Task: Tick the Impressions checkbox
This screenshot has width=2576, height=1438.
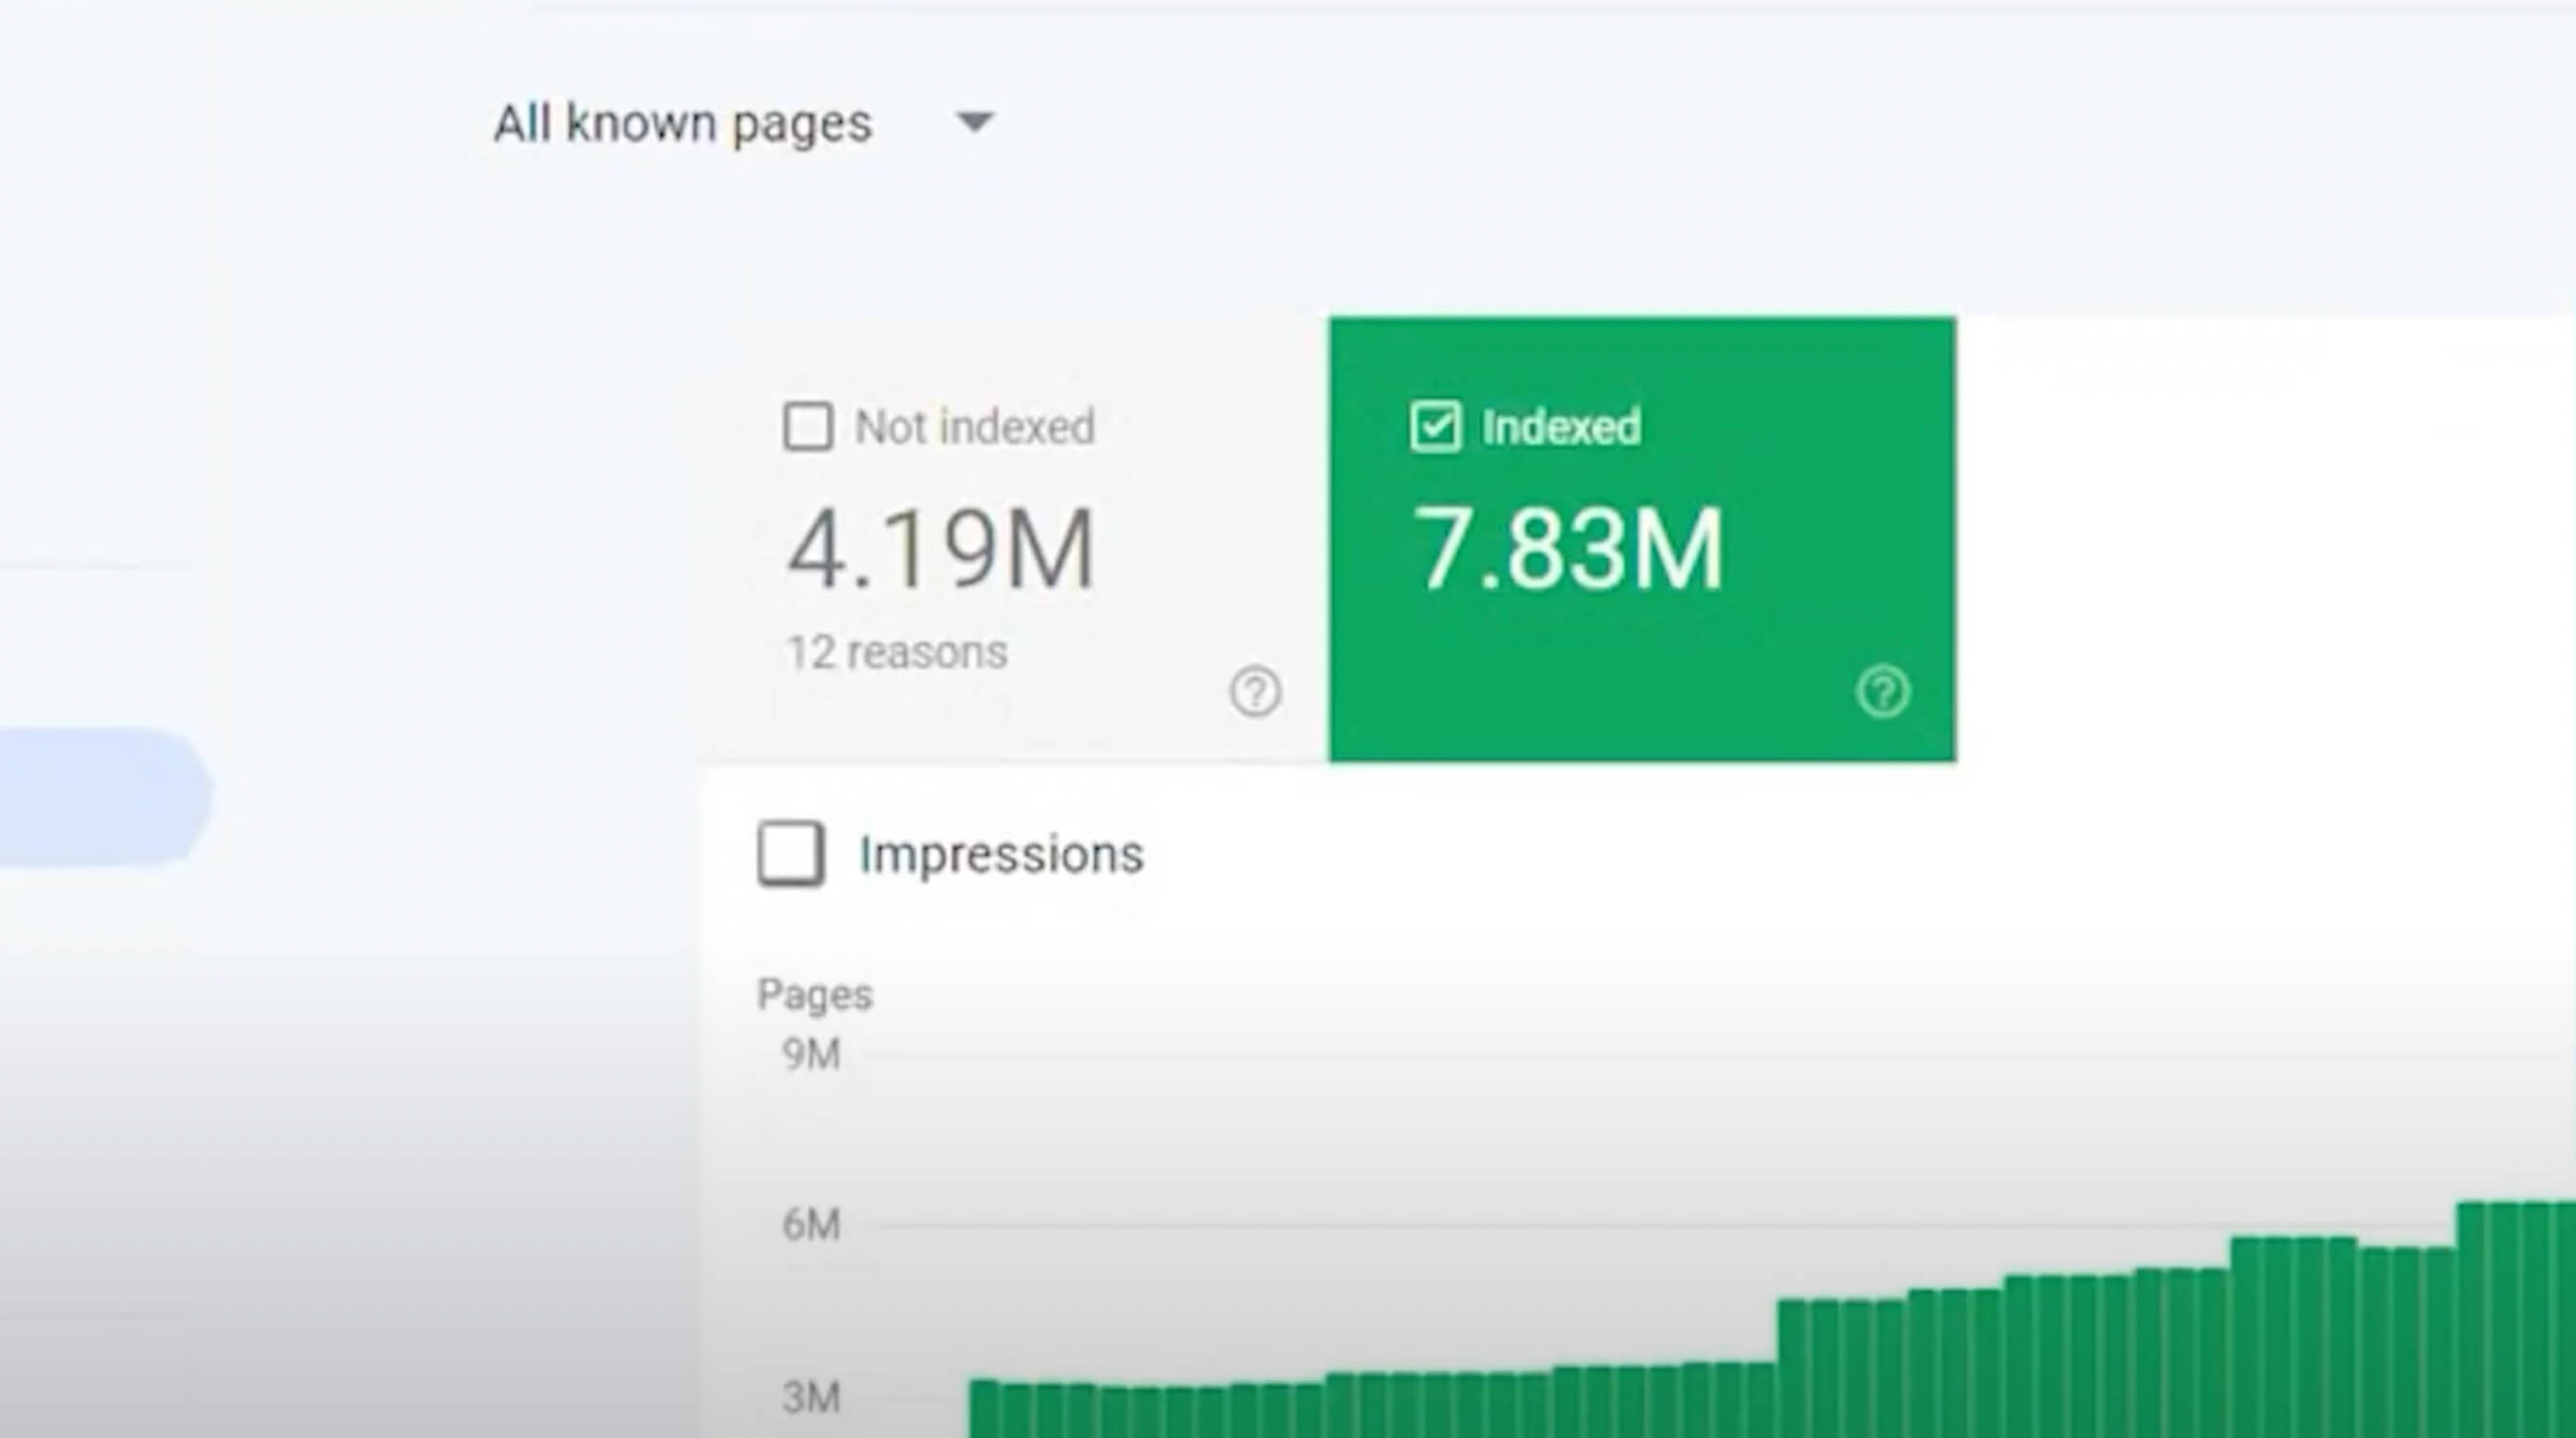Action: (x=791, y=854)
